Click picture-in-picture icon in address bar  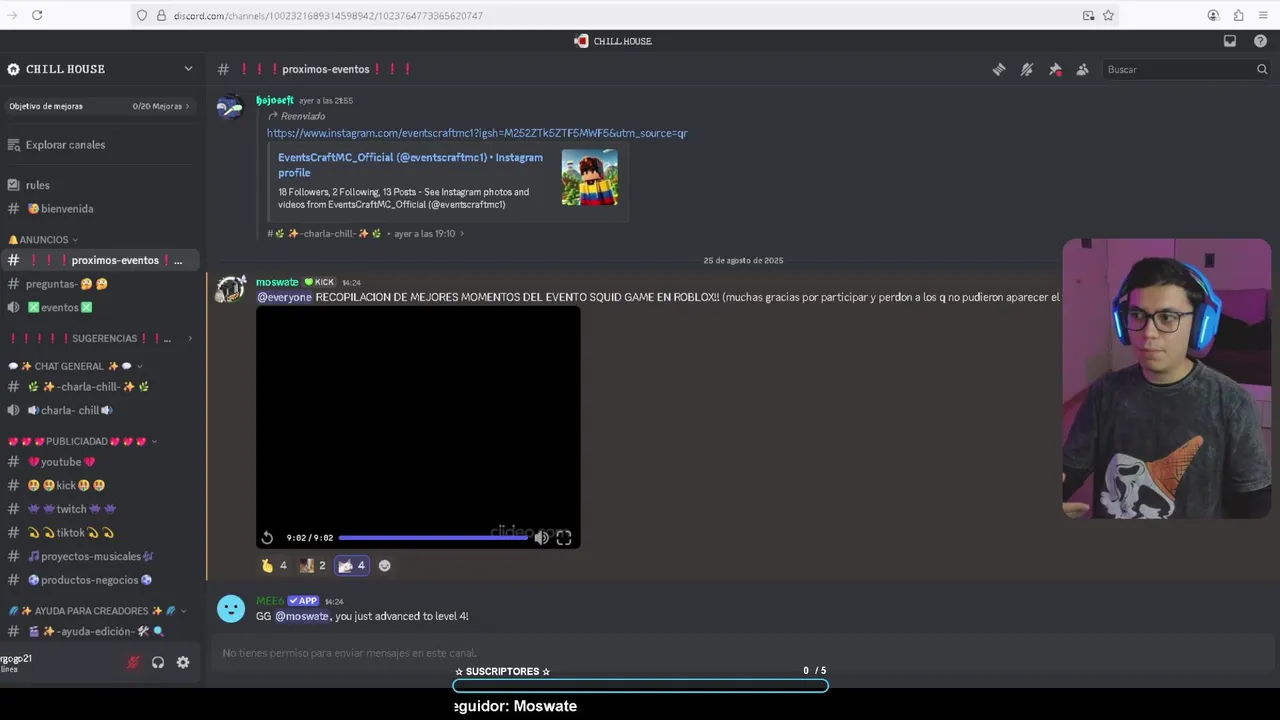1088,15
